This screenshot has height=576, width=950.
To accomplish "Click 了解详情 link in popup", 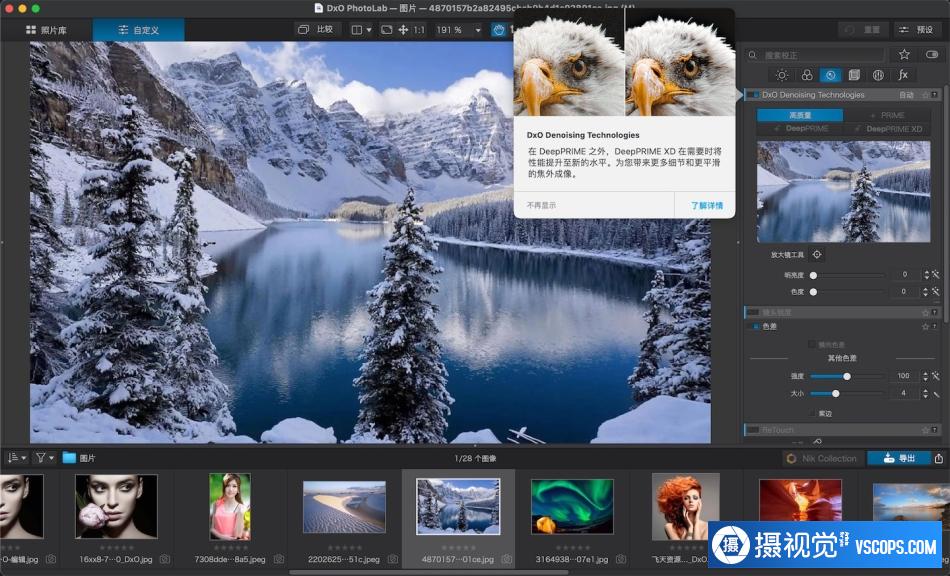I will pyautogui.click(x=706, y=205).
